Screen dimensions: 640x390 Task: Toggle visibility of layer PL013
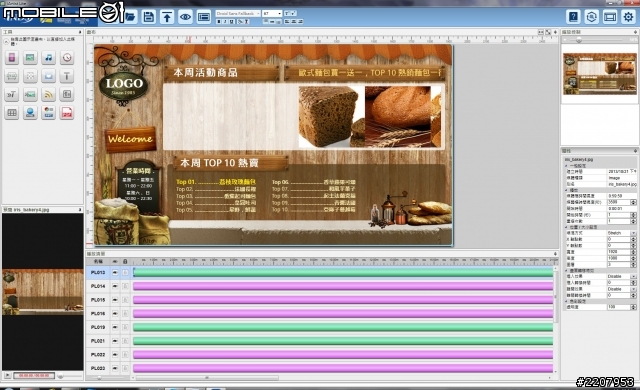click(115, 273)
